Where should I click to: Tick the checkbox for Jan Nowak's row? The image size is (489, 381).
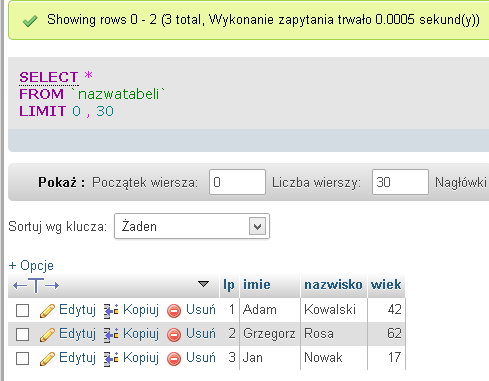[22, 359]
